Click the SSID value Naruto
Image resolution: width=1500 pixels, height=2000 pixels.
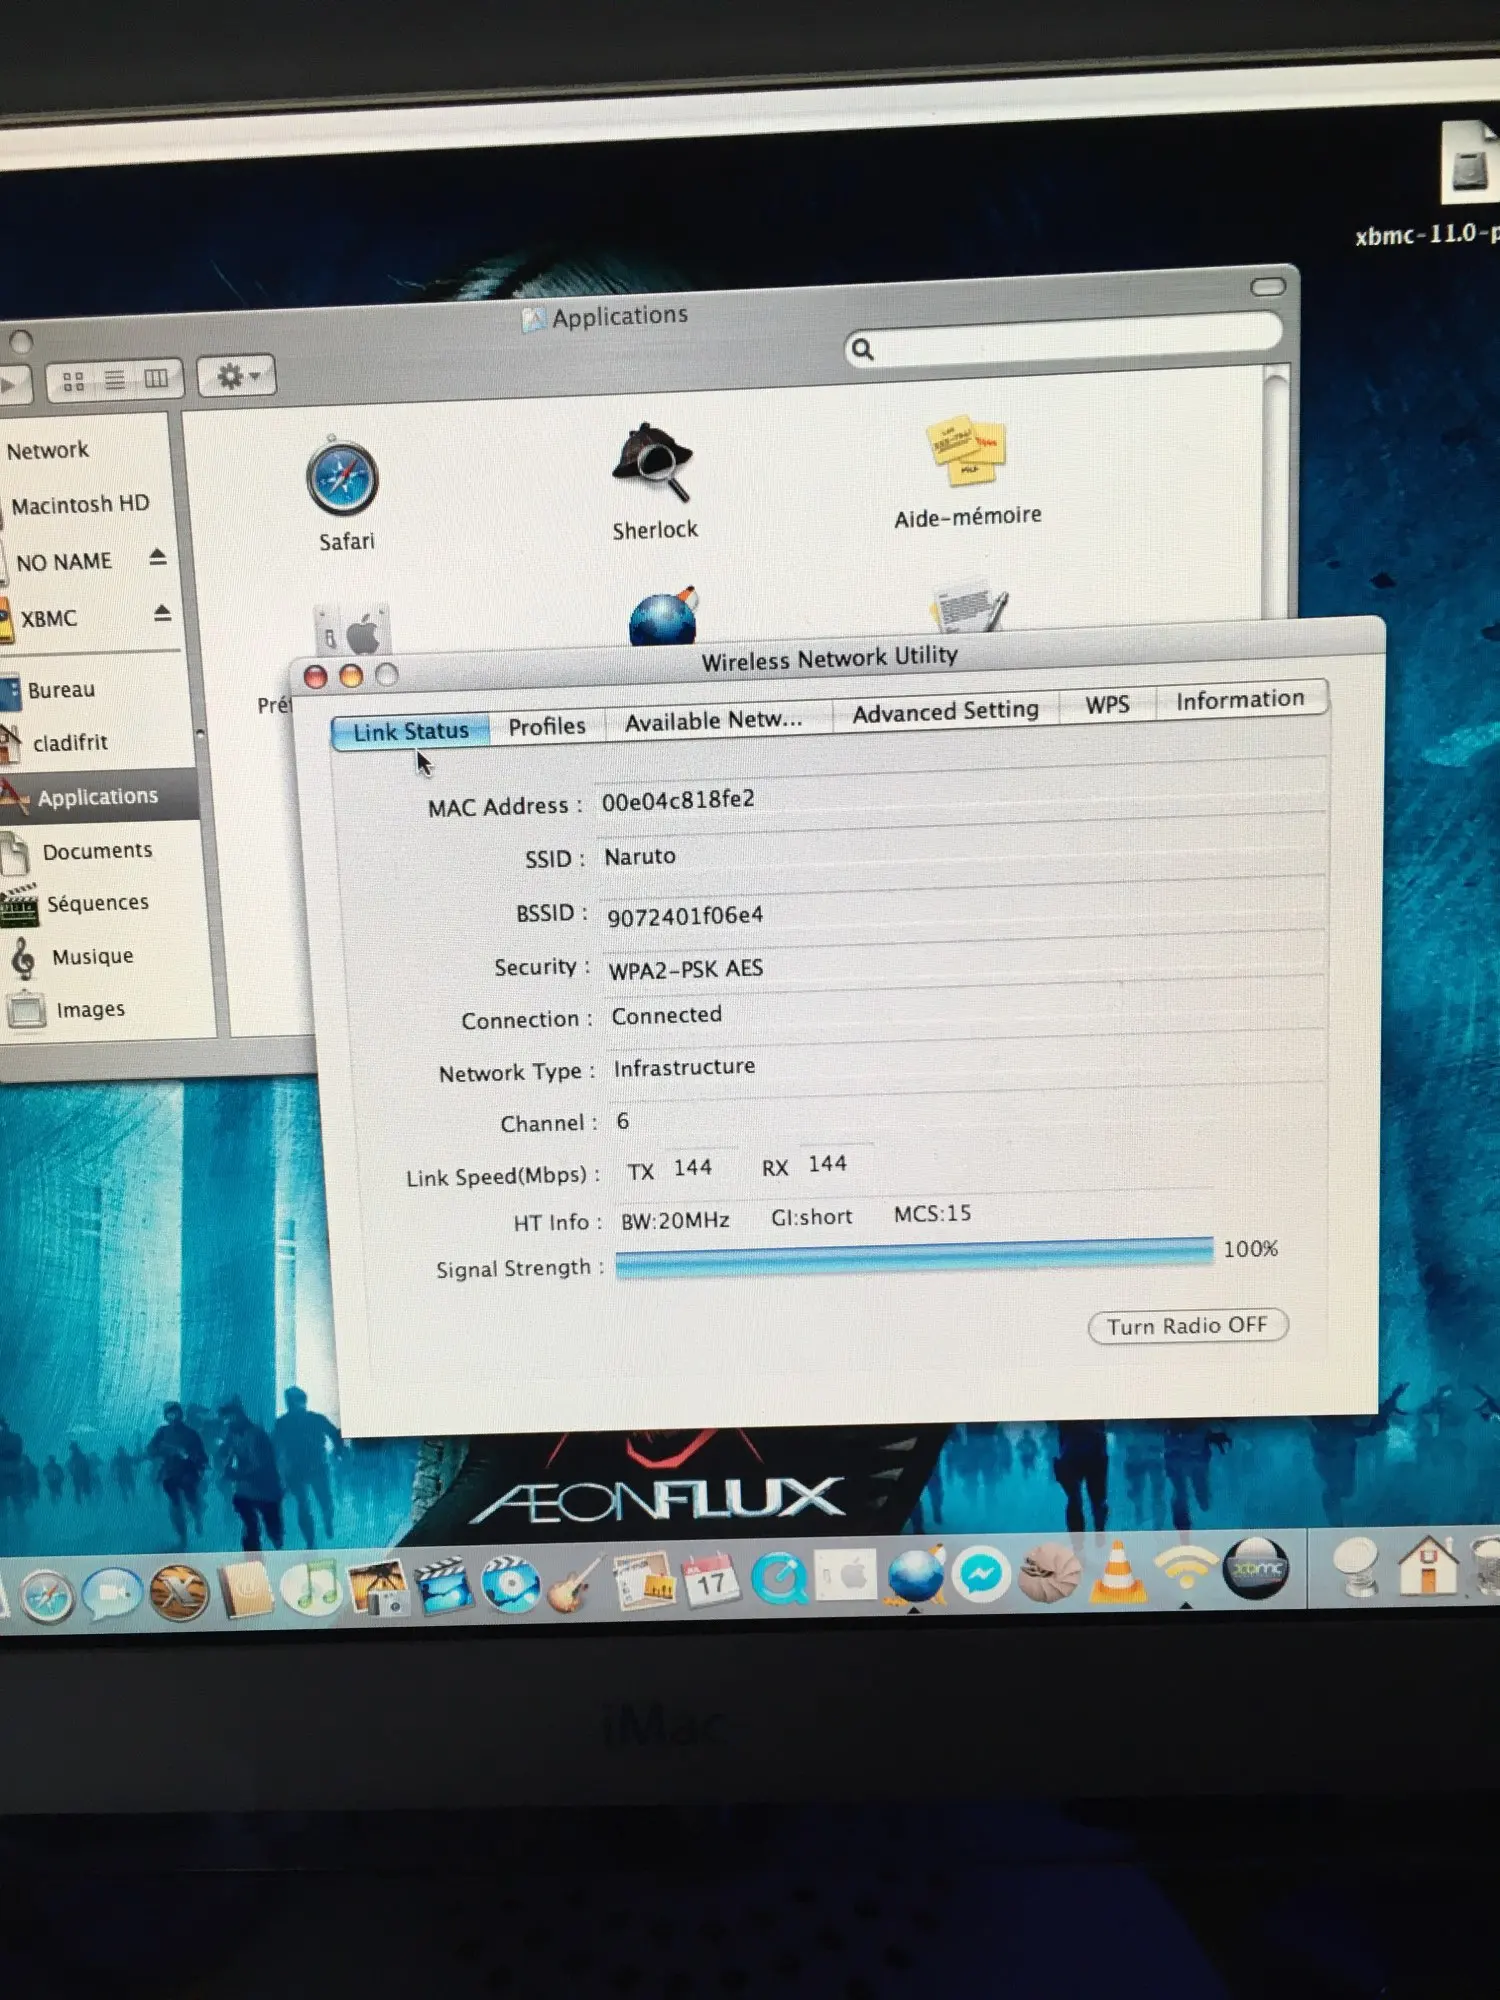640,857
